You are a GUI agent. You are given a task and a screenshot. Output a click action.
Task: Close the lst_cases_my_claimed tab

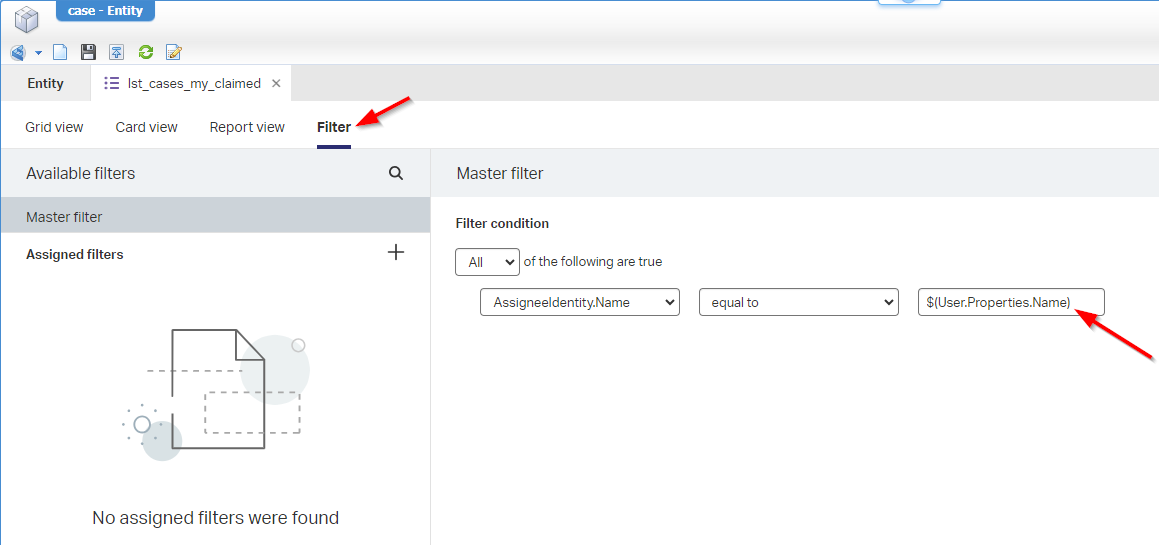tap(276, 84)
